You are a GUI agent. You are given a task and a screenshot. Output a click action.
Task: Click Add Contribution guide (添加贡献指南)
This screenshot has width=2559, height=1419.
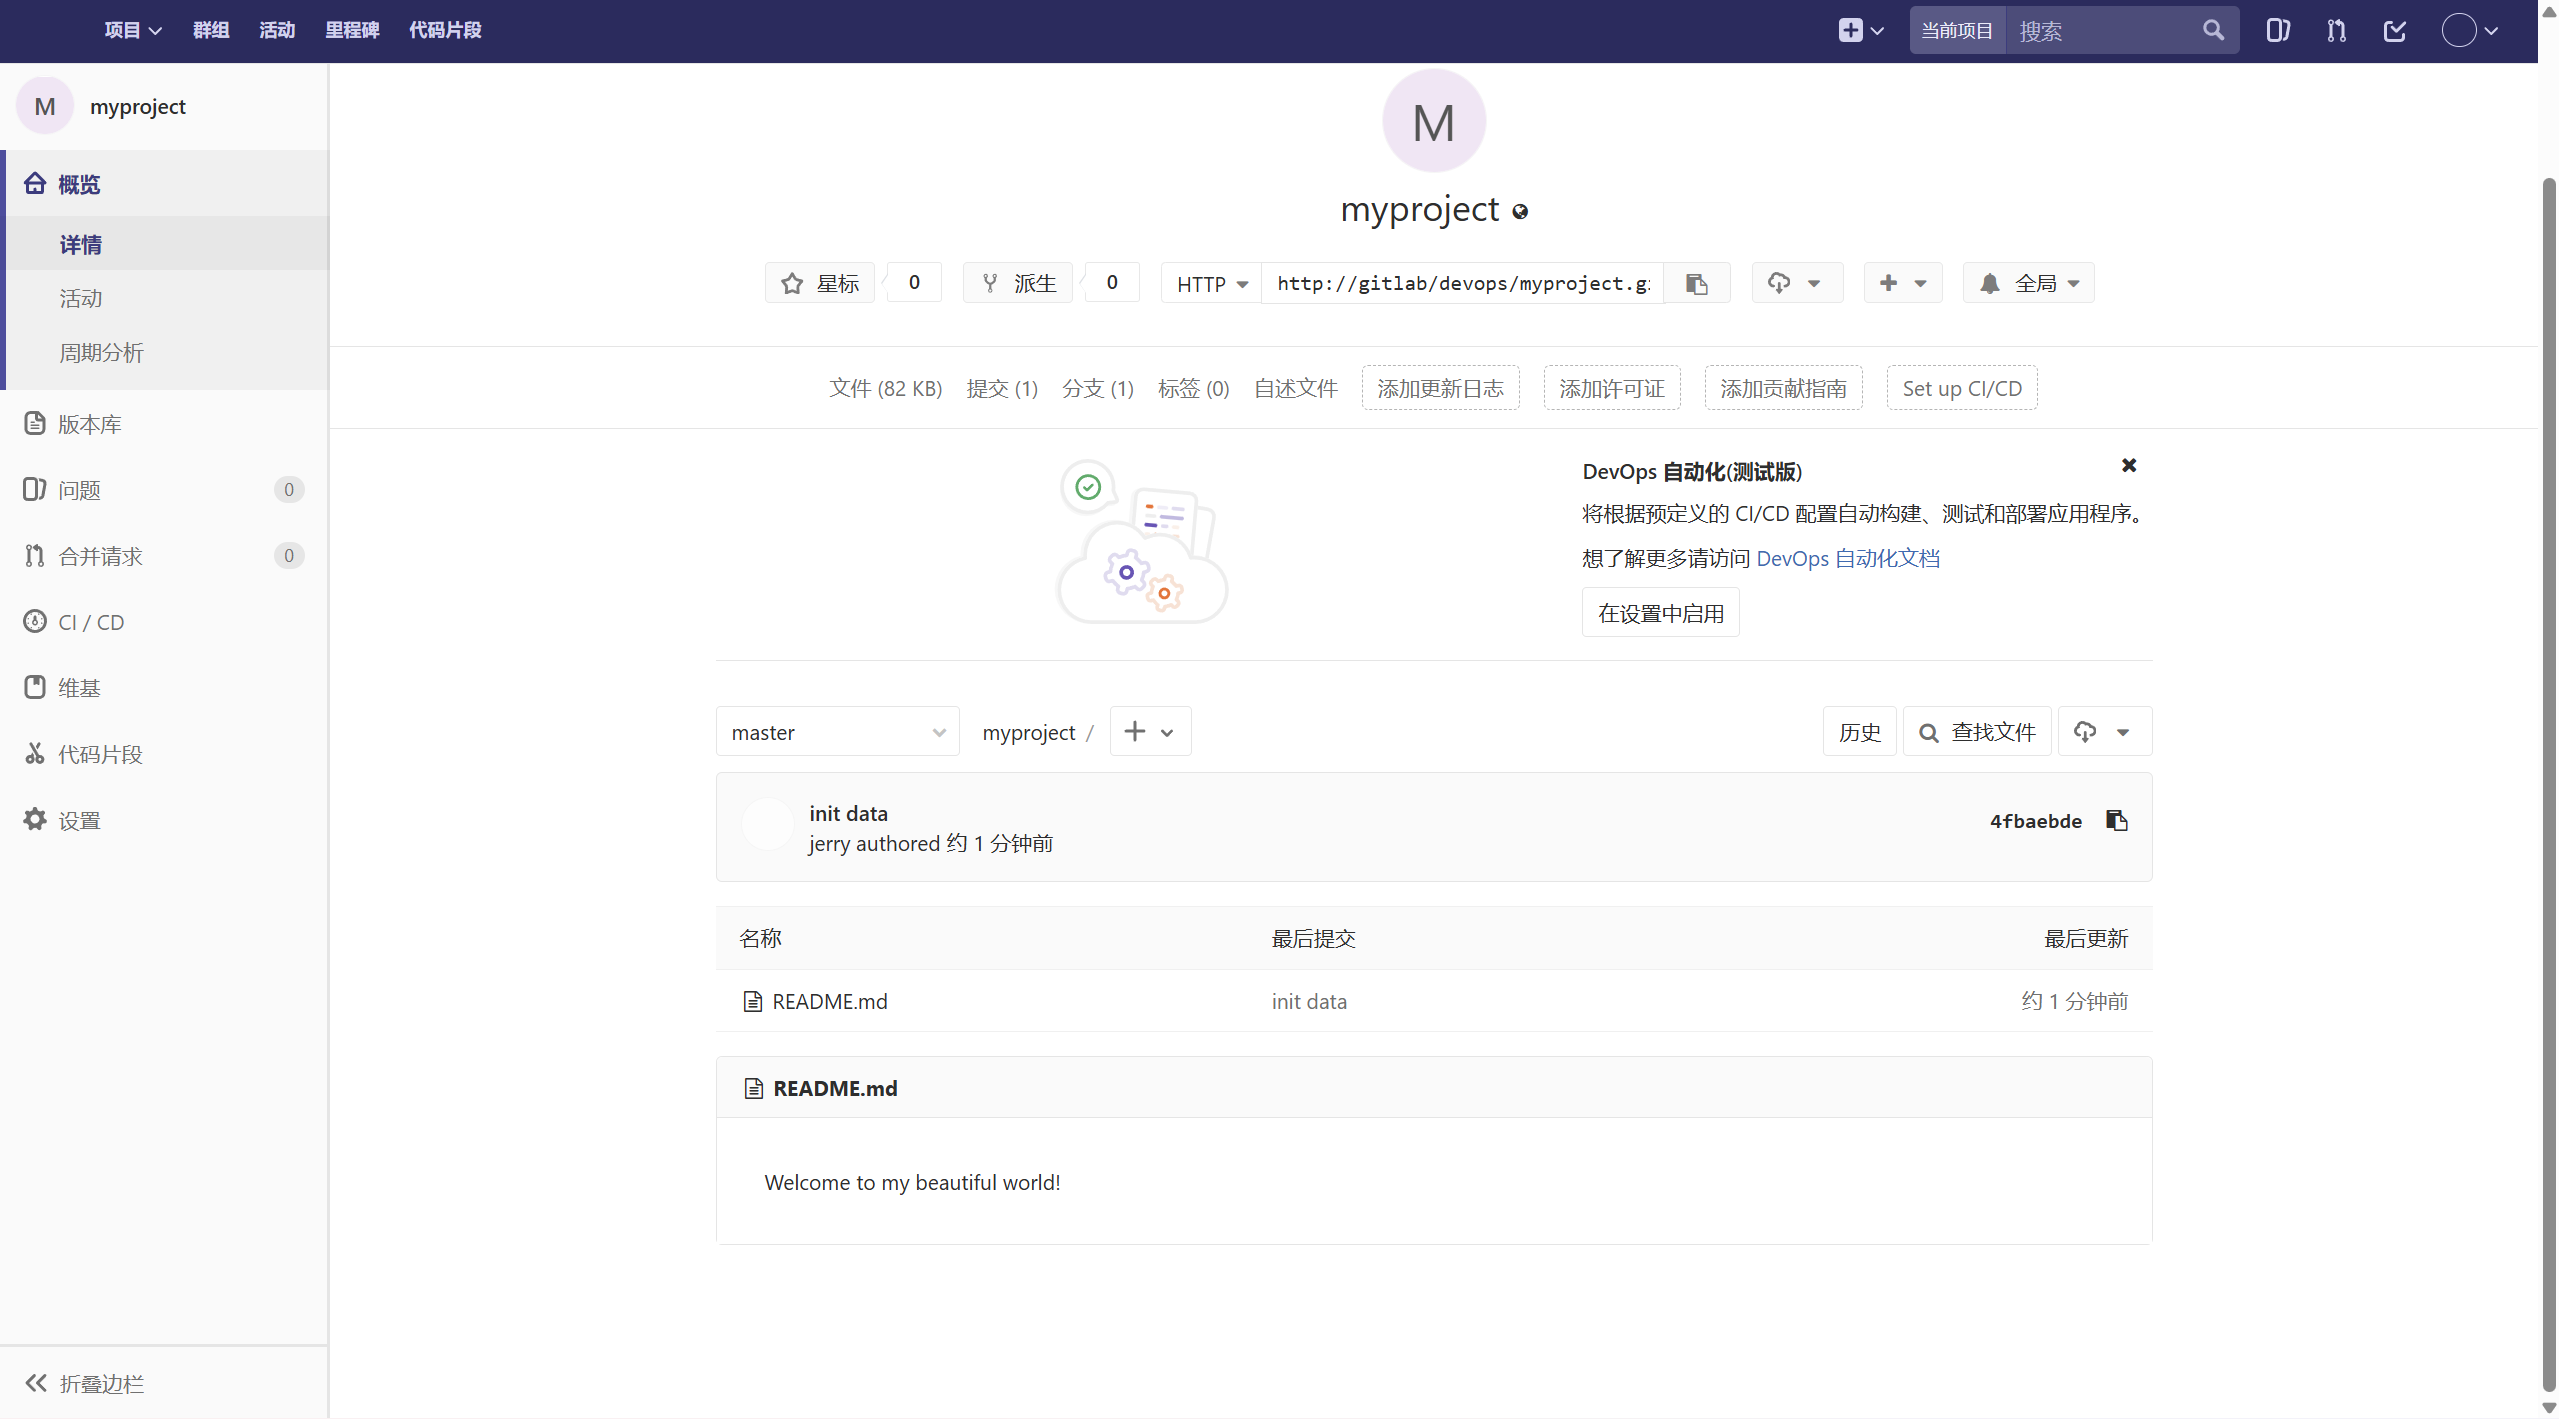(1783, 388)
